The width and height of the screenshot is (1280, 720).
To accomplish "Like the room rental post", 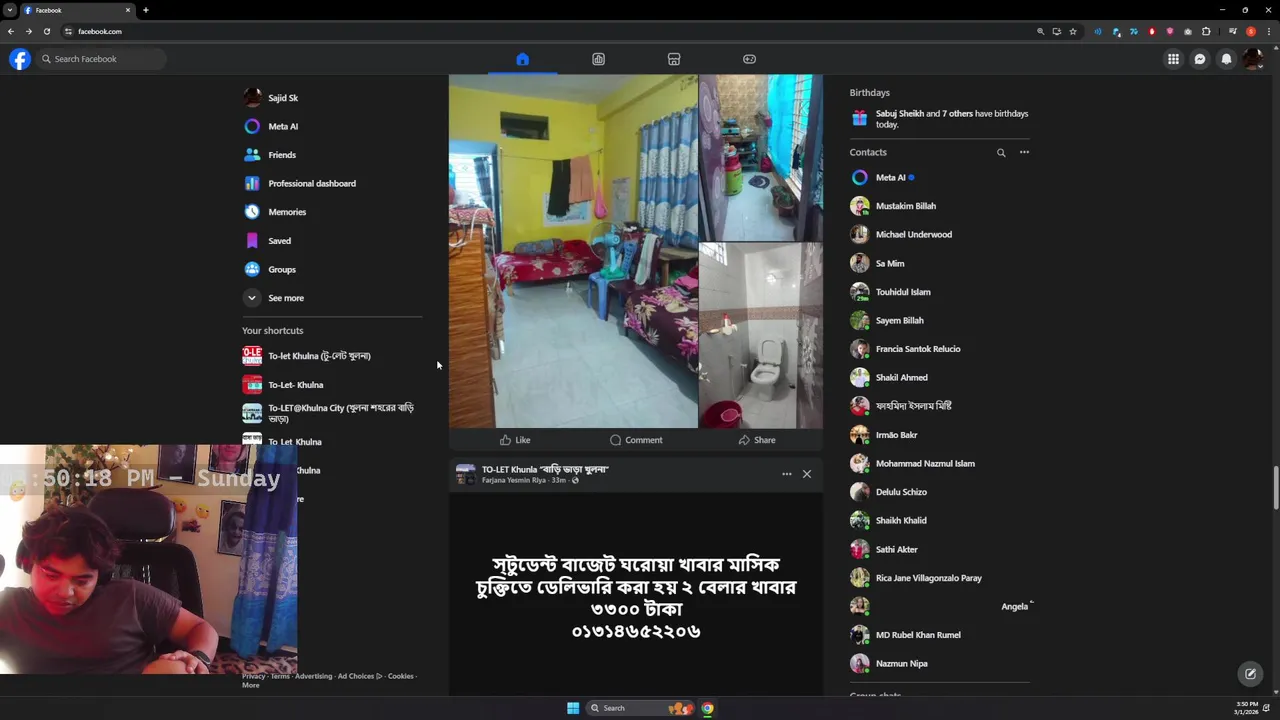I will [515, 440].
